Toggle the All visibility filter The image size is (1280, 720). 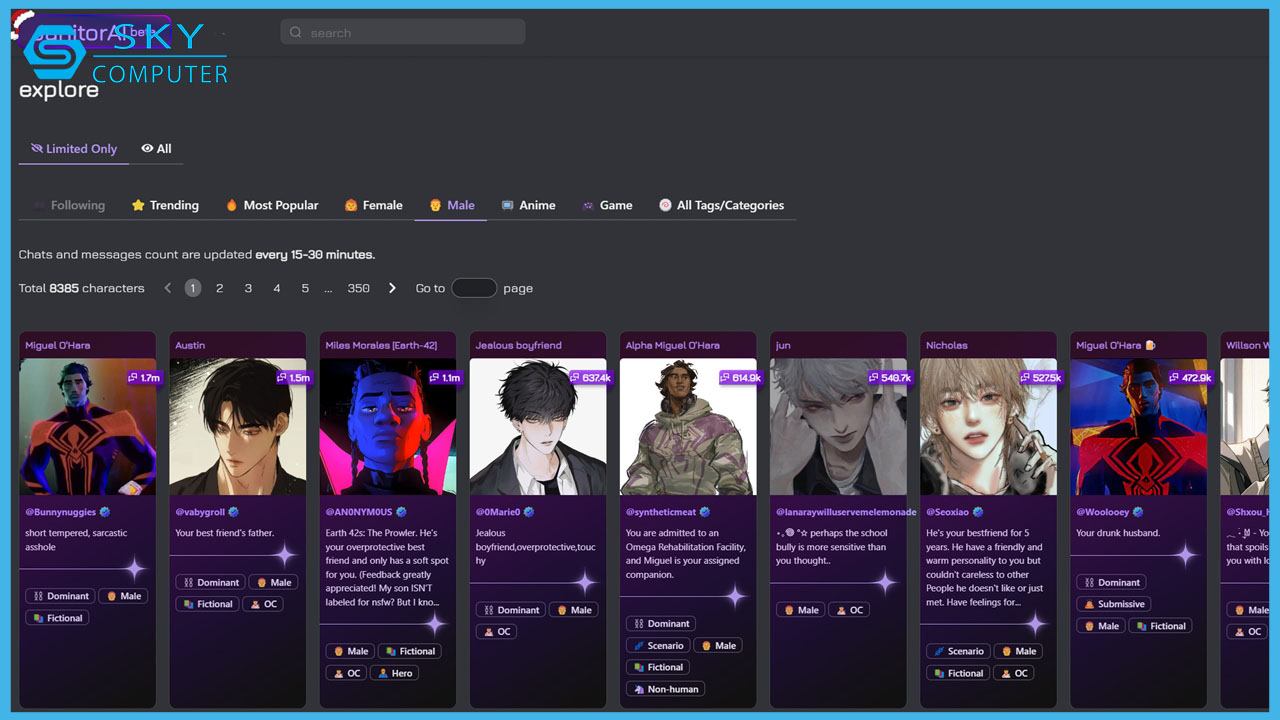tap(156, 149)
